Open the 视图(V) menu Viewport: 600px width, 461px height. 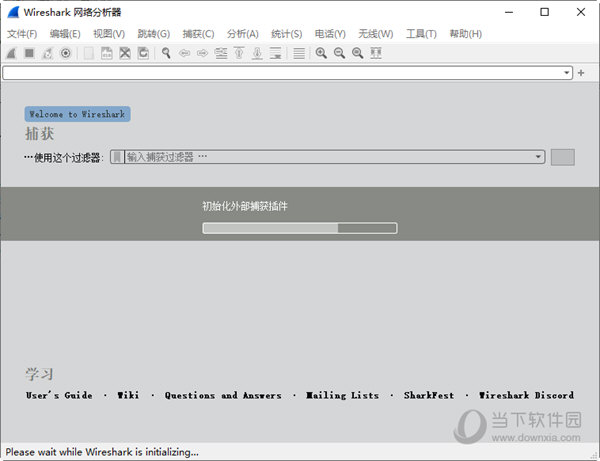[109, 34]
